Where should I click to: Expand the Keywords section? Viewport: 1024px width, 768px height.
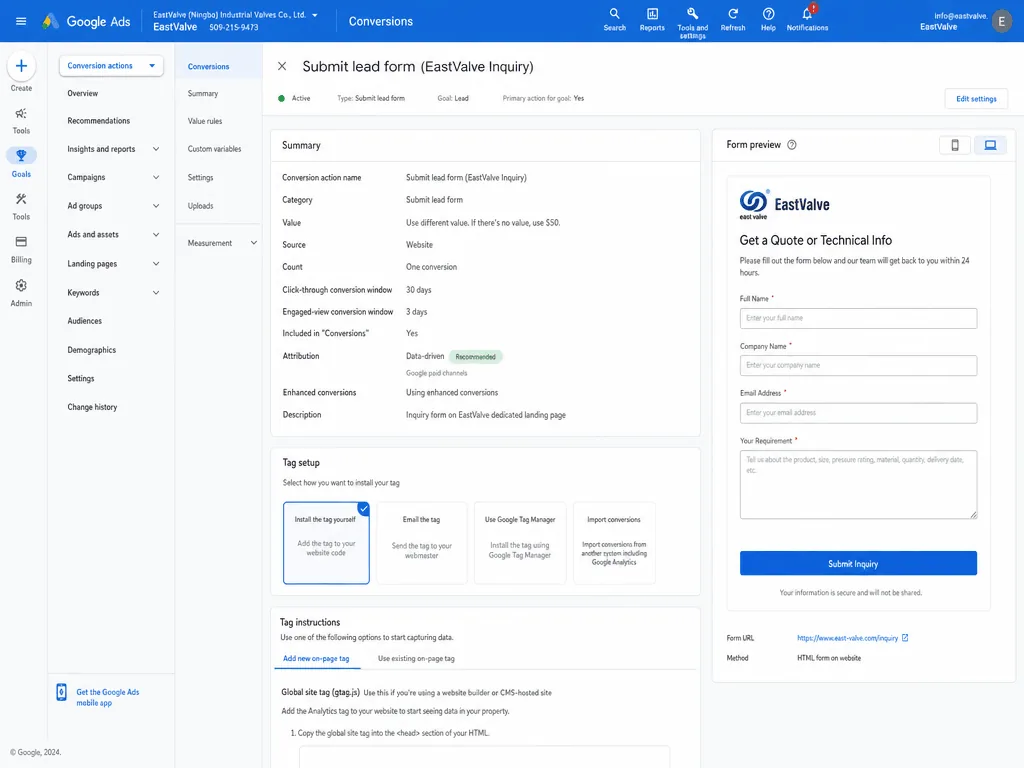coord(156,293)
